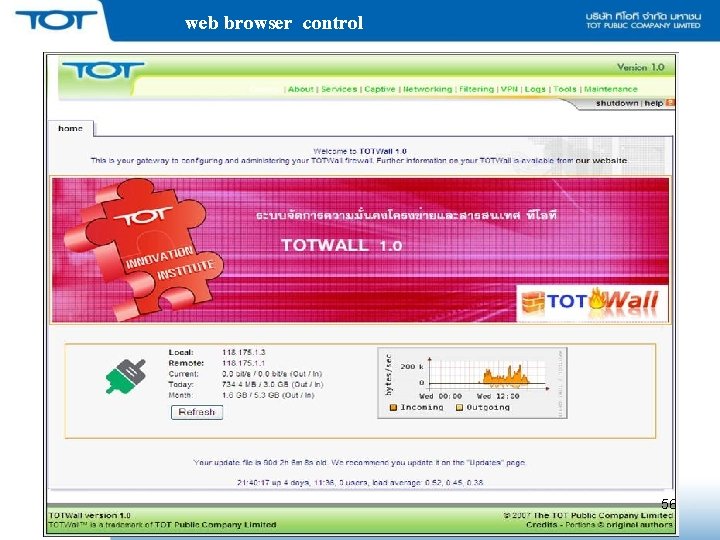
Task: Open the Filtering menu
Action: [477, 89]
